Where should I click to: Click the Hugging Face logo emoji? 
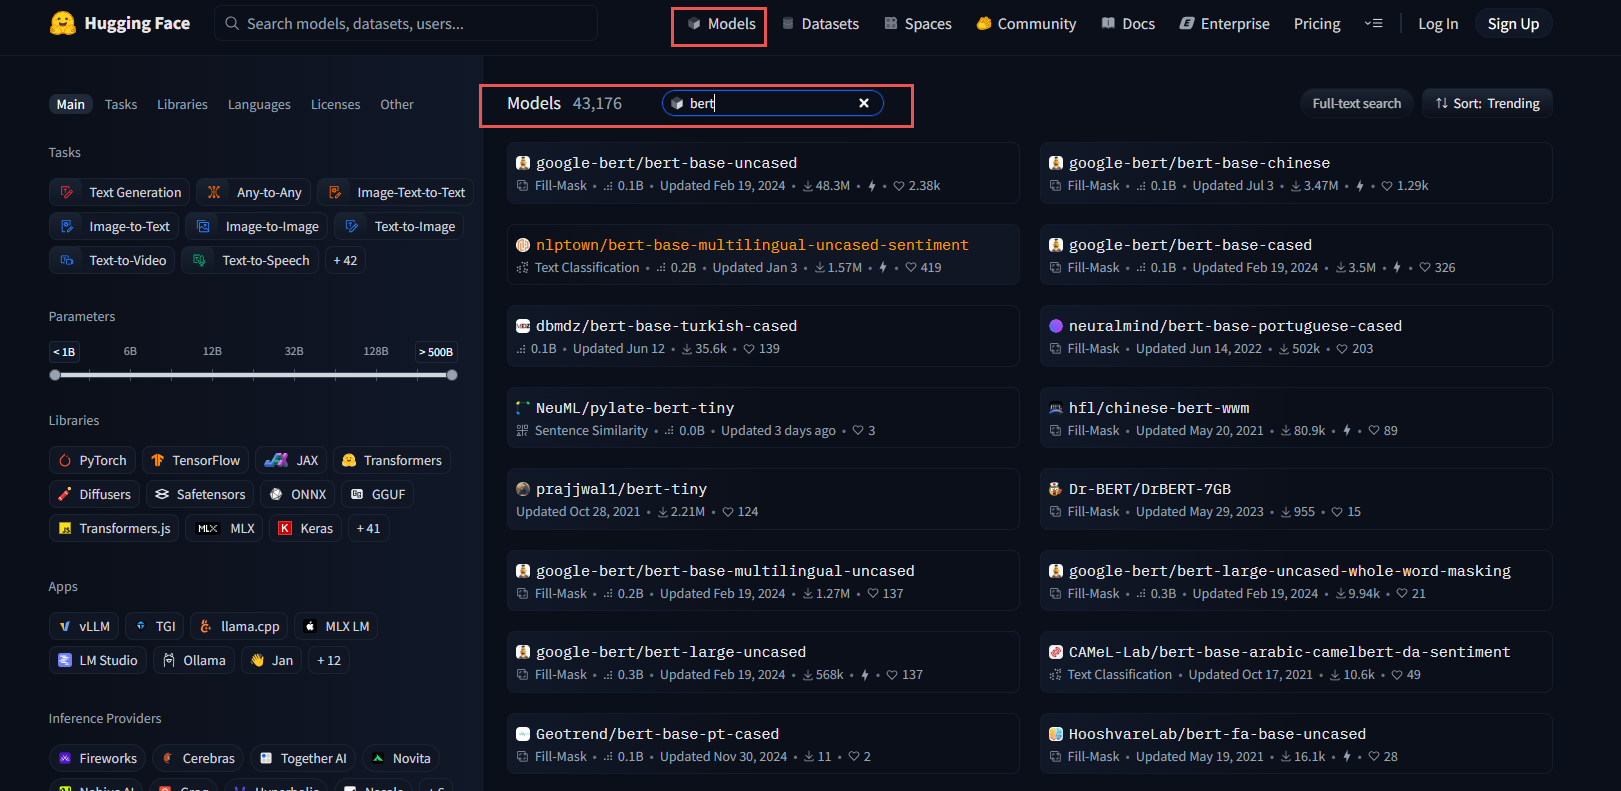click(x=63, y=23)
